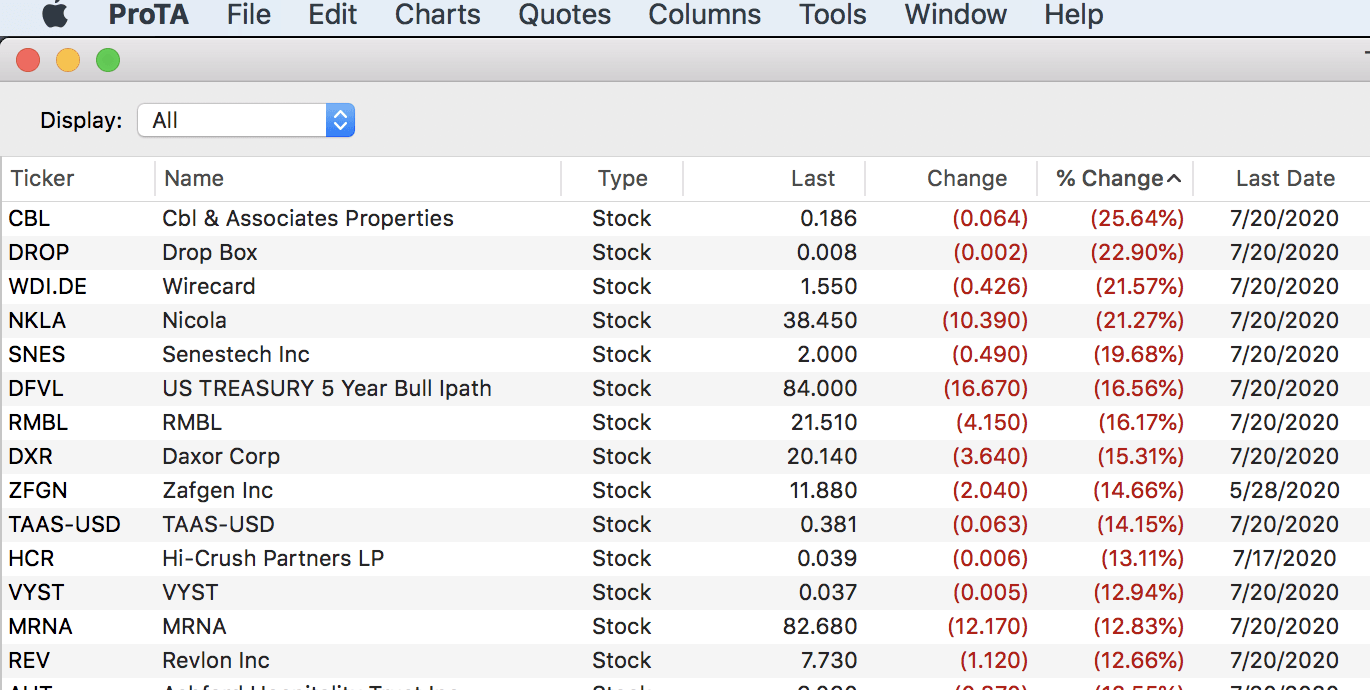Click the name Daxor Corp

[221, 456]
